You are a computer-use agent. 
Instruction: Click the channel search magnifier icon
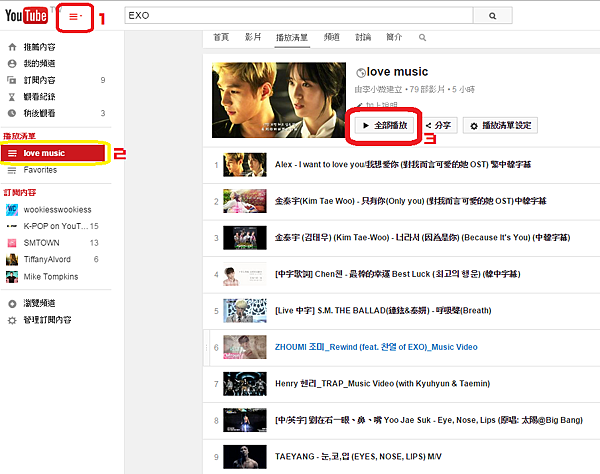click(x=422, y=37)
